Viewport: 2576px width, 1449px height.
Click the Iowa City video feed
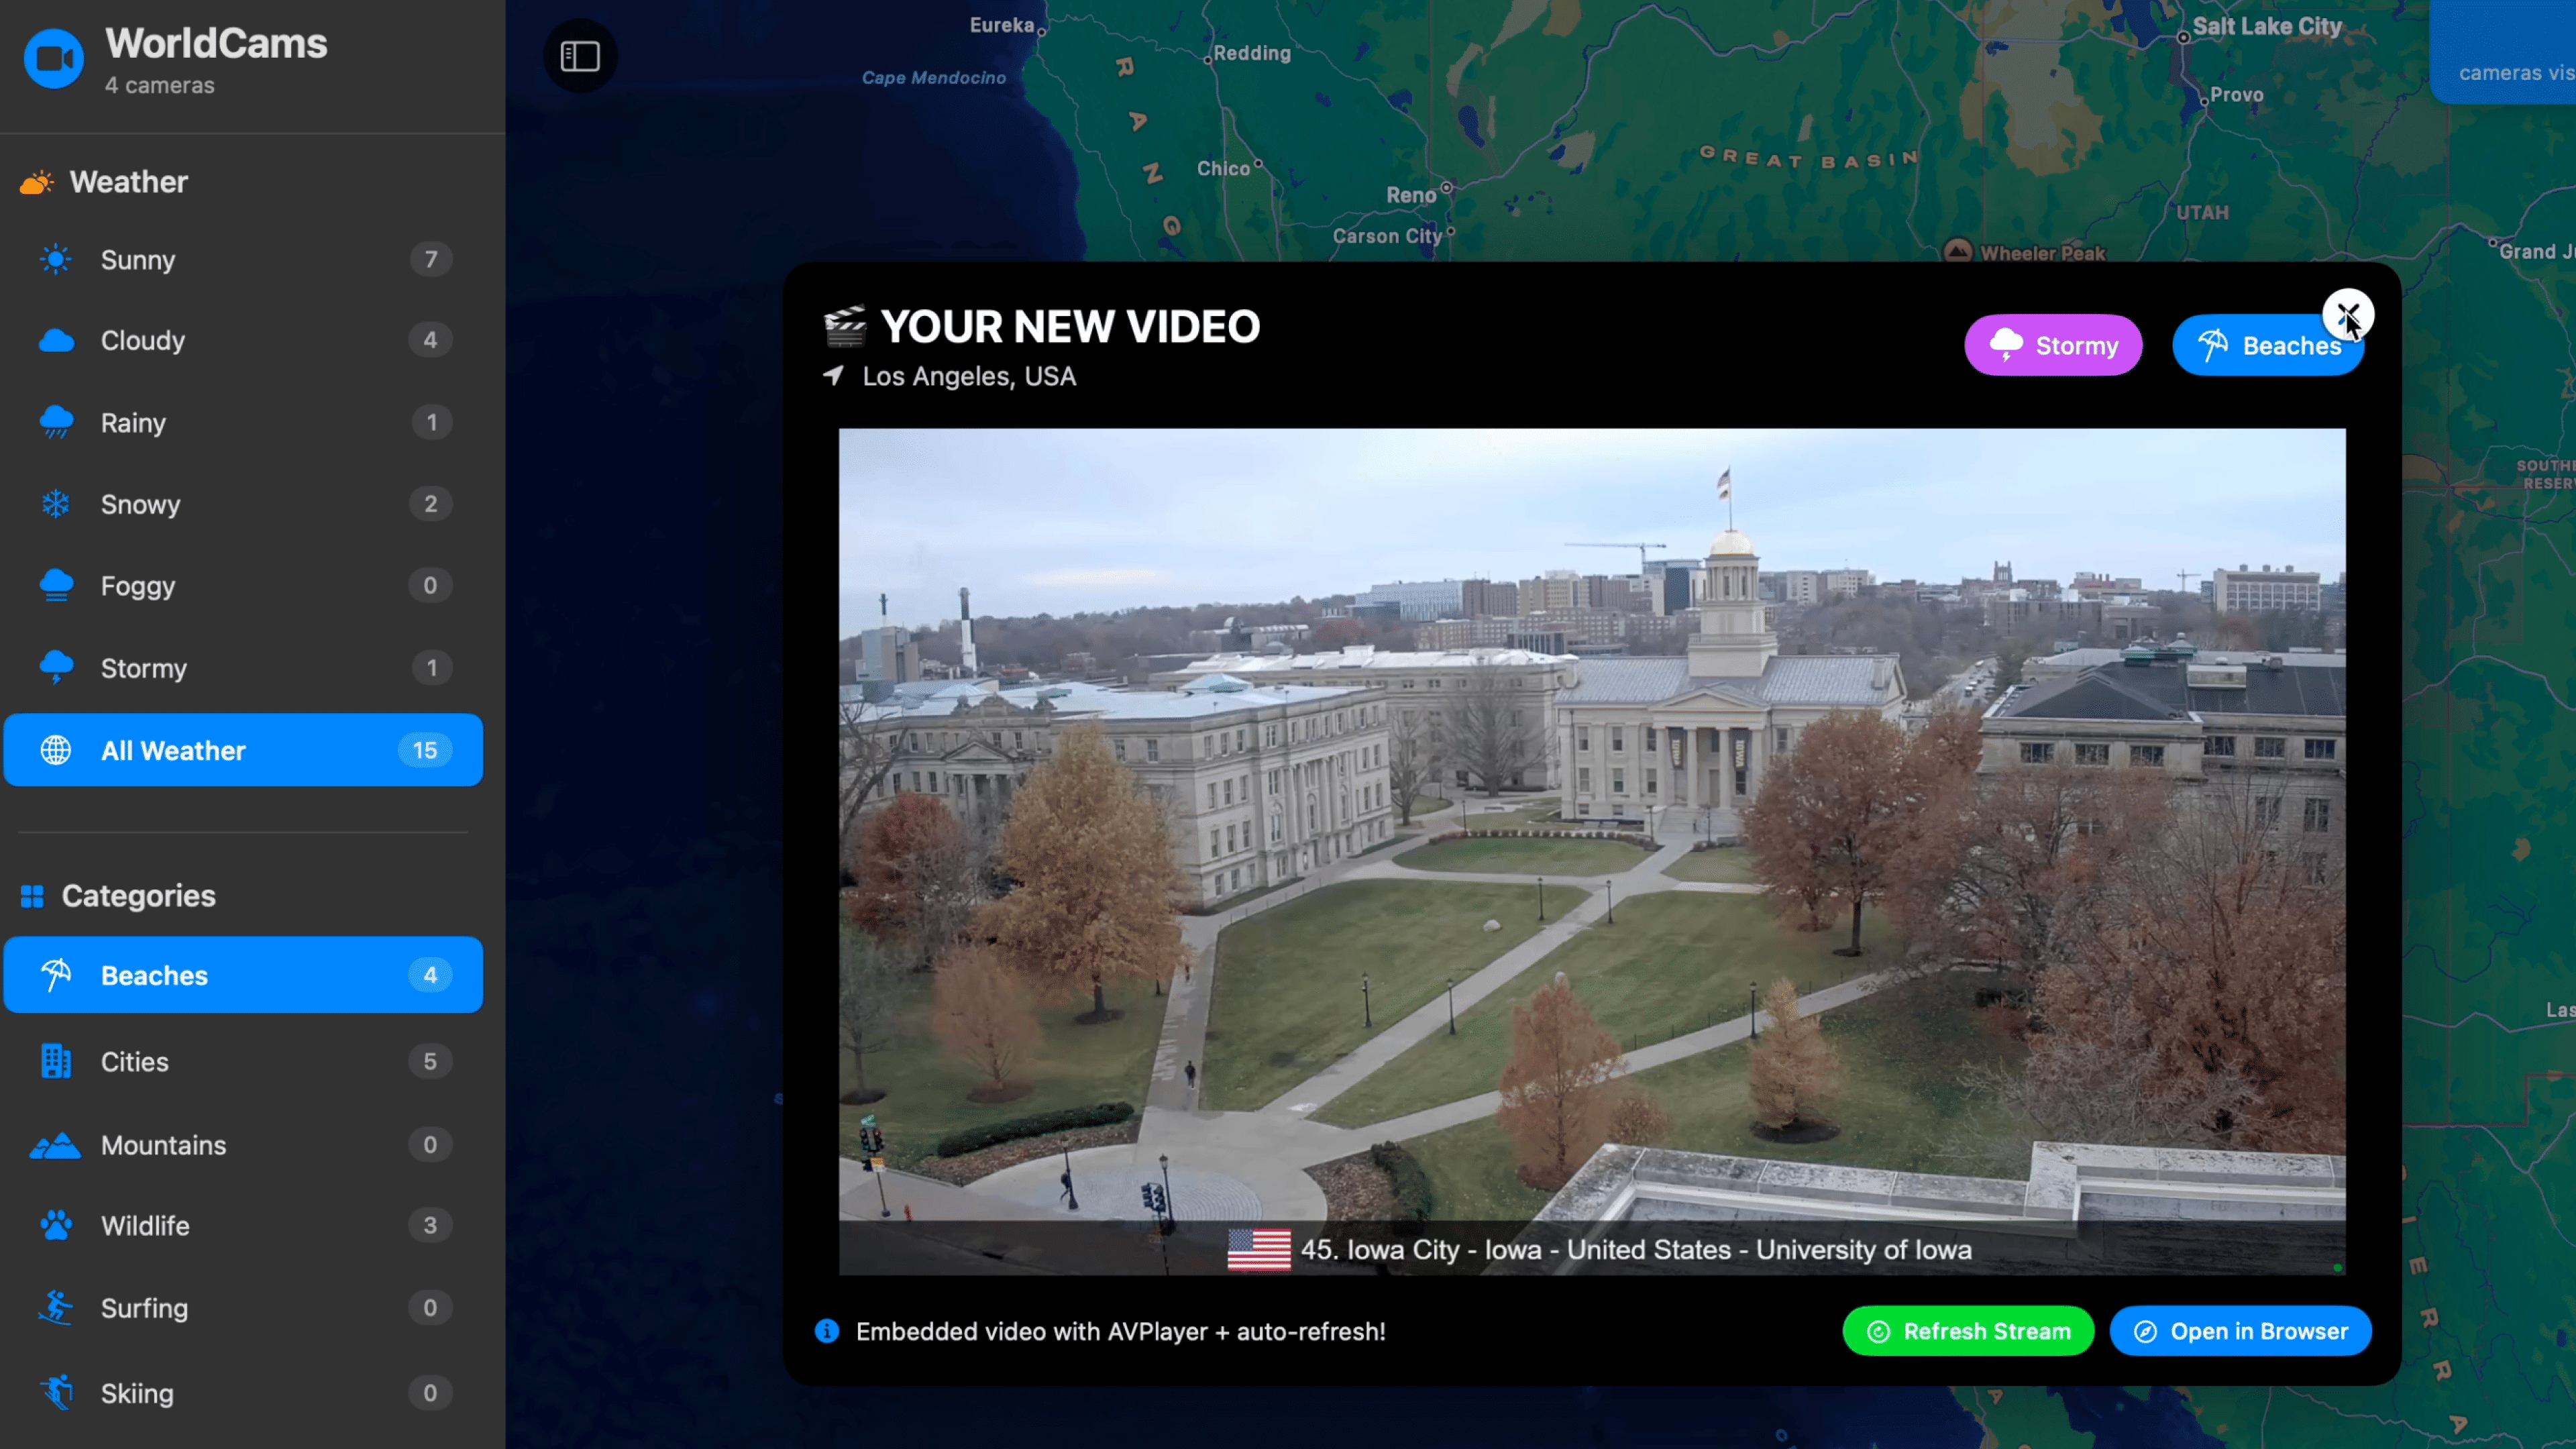pos(1591,850)
